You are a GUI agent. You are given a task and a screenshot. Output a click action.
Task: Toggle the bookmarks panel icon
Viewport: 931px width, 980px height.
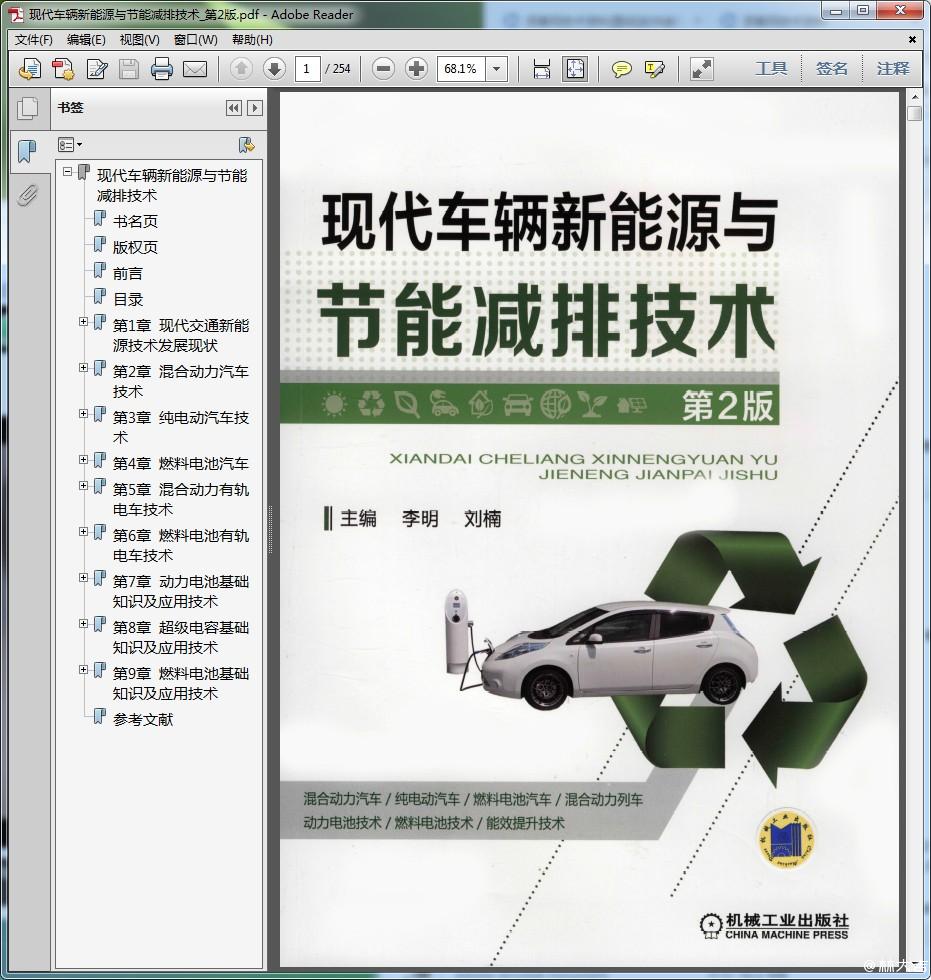tap(27, 151)
